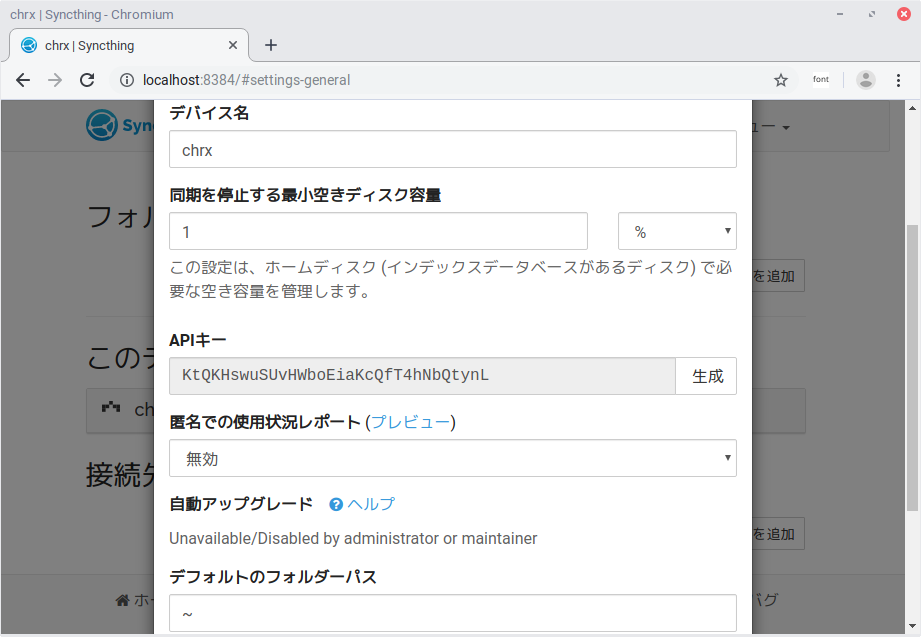Bookmark this page with star icon
Viewport: 921px width, 637px height.
point(781,80)
